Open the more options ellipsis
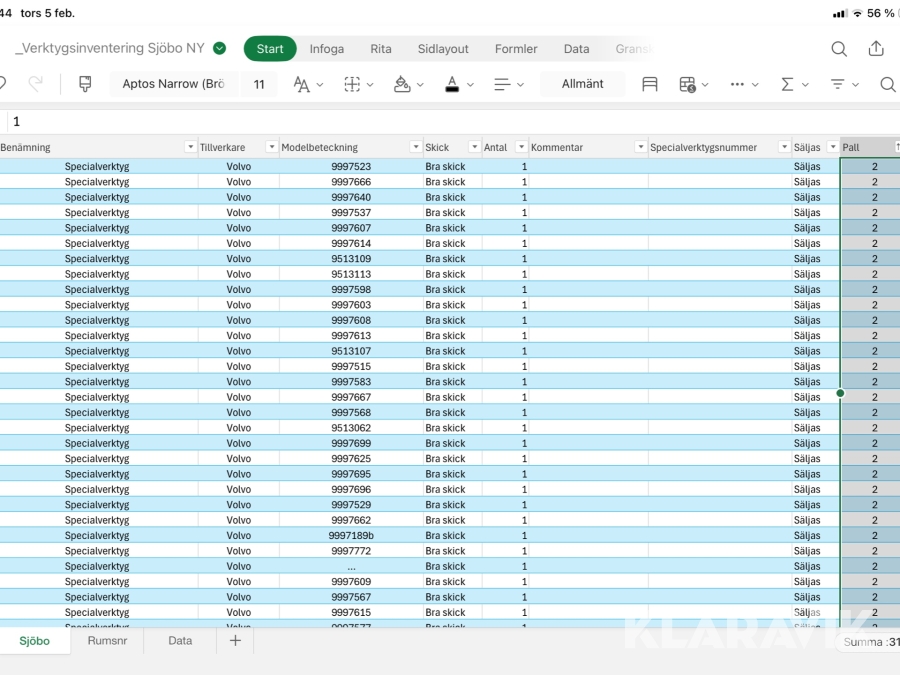Viewport: 900px width, 675px height. tap(738, 84)
